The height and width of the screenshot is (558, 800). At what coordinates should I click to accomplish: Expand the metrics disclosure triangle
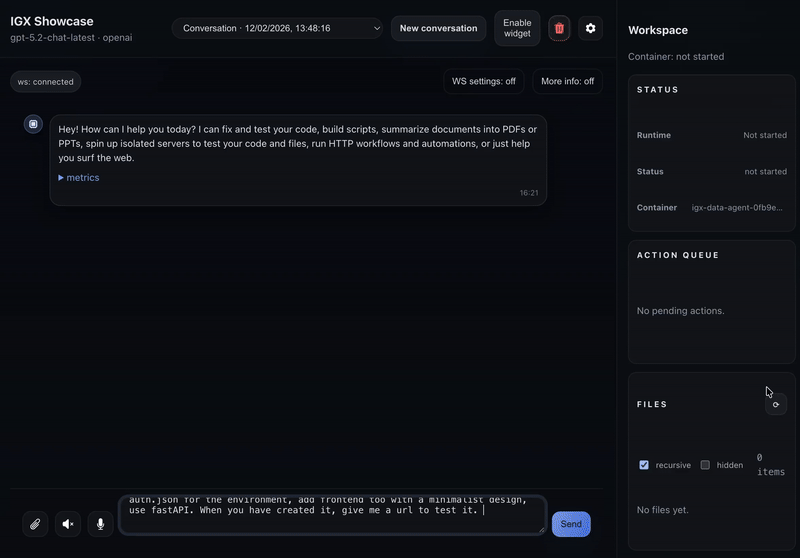point(61,177)
